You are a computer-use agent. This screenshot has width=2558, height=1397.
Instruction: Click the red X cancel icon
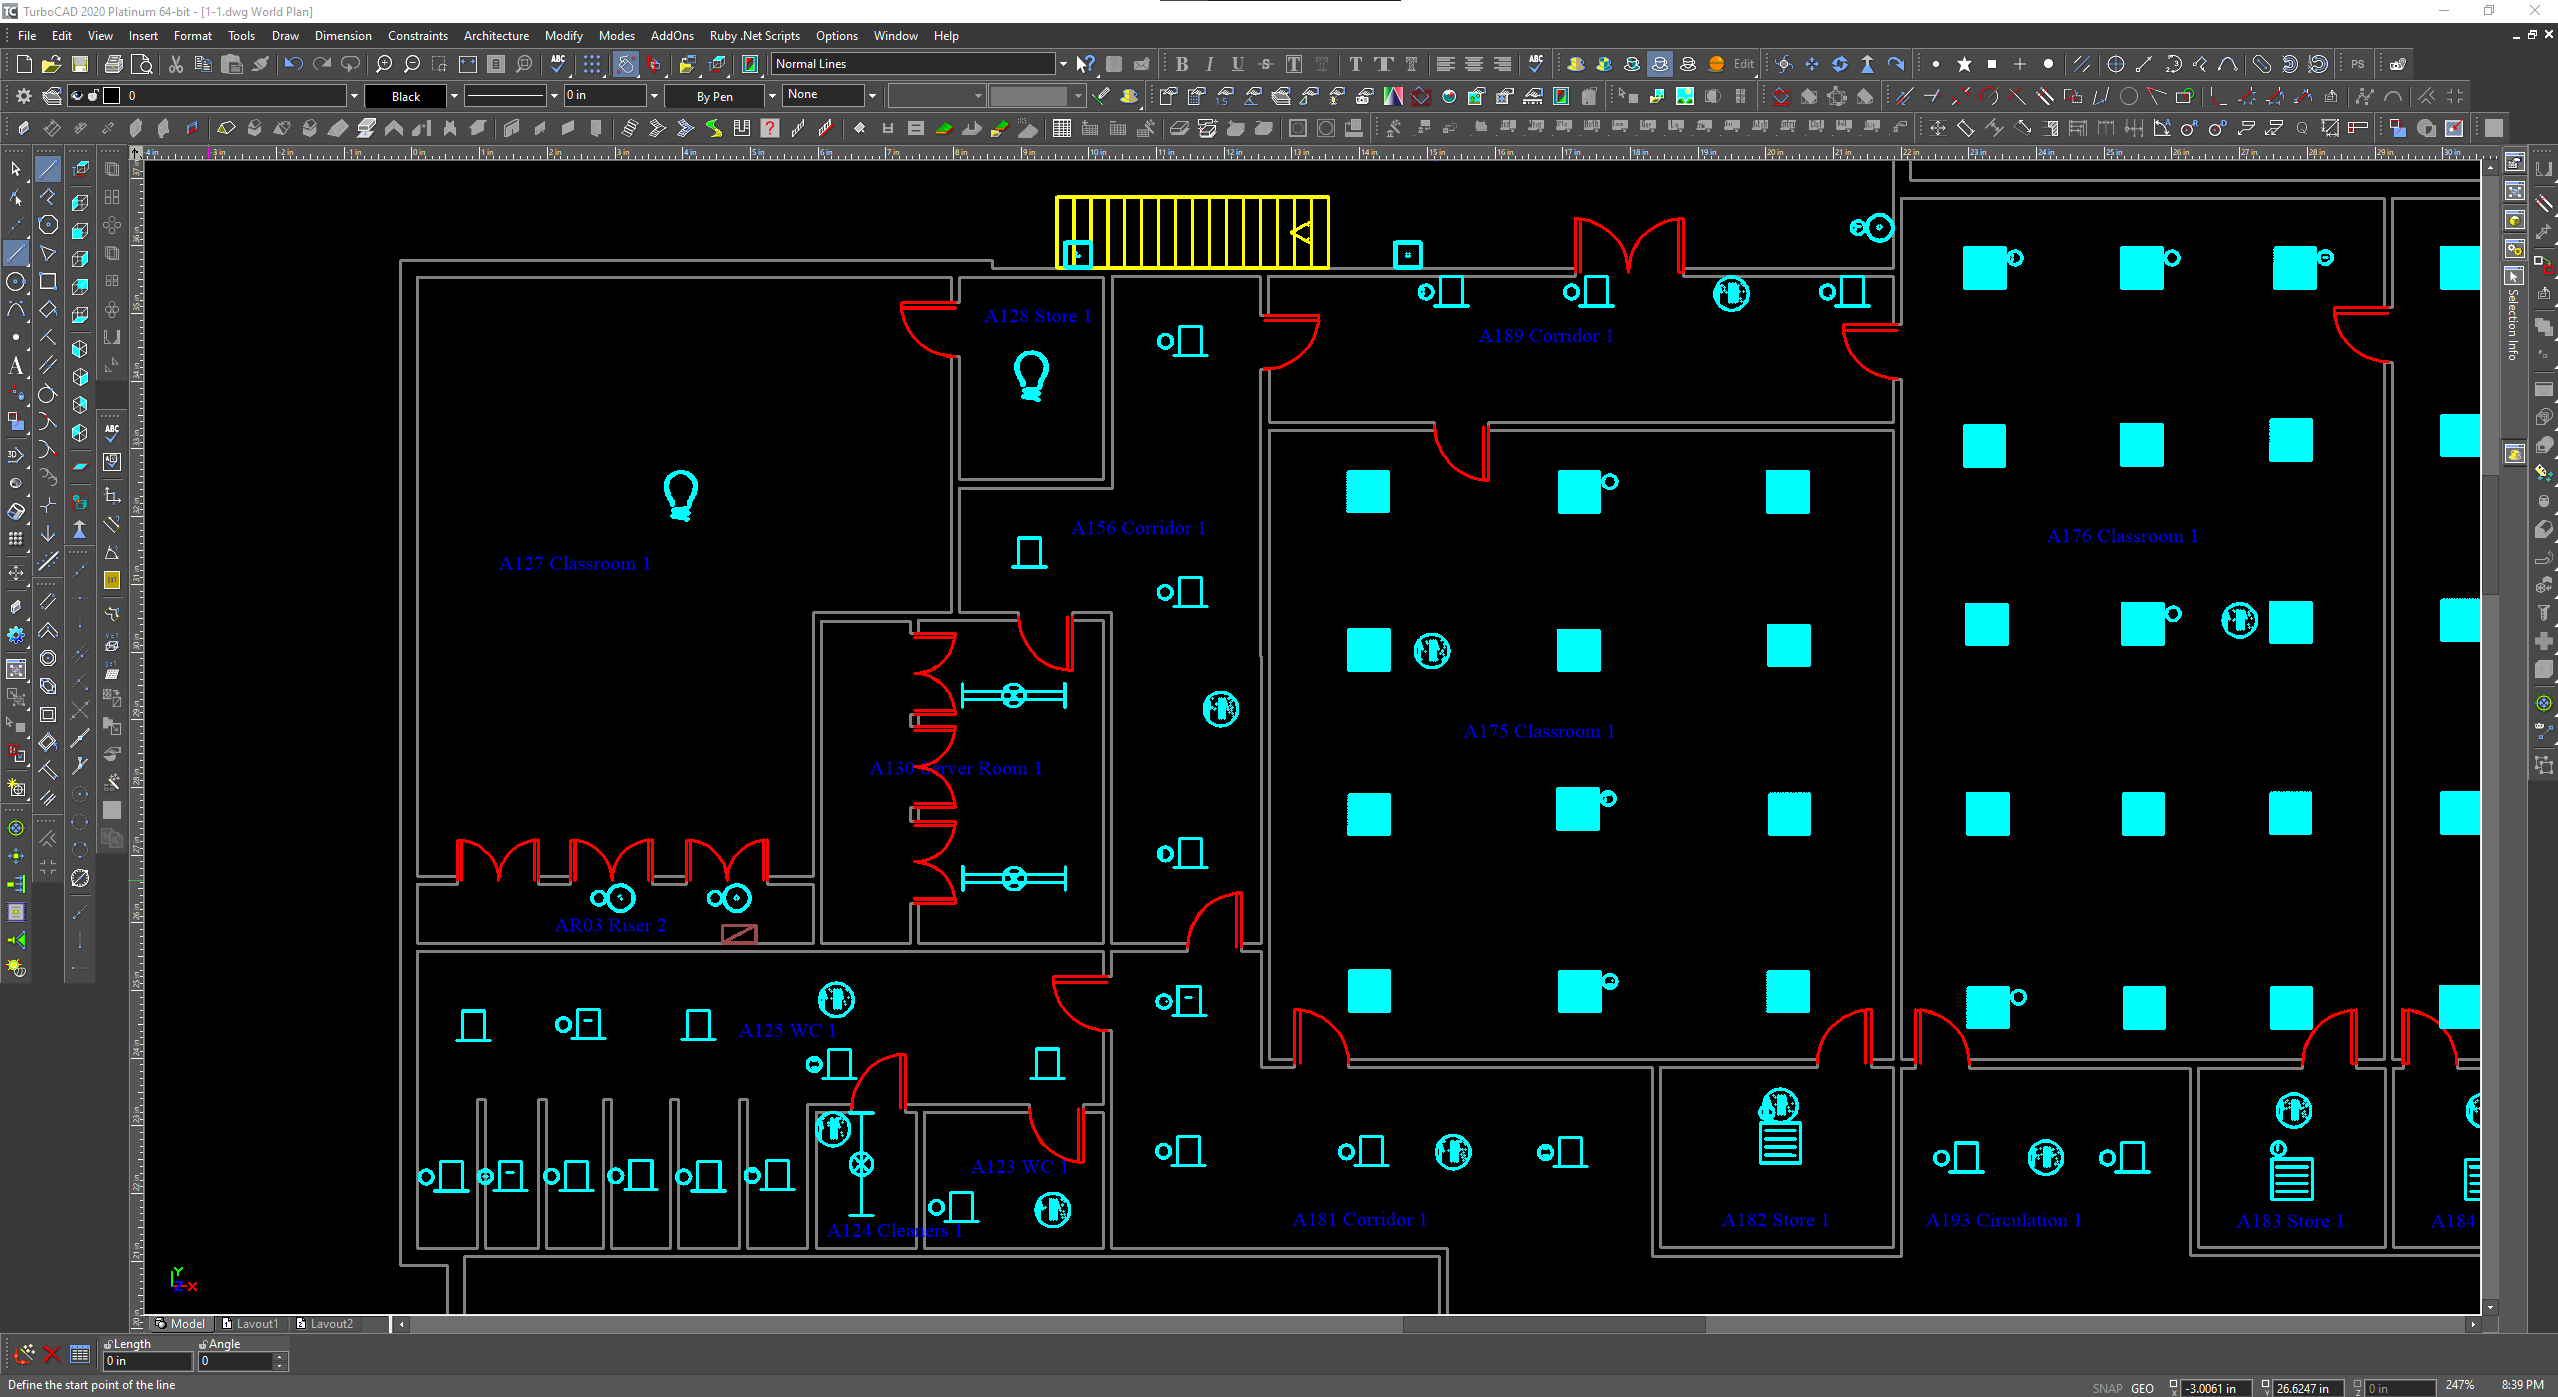pyautogui.click(x=52, y=1354)
